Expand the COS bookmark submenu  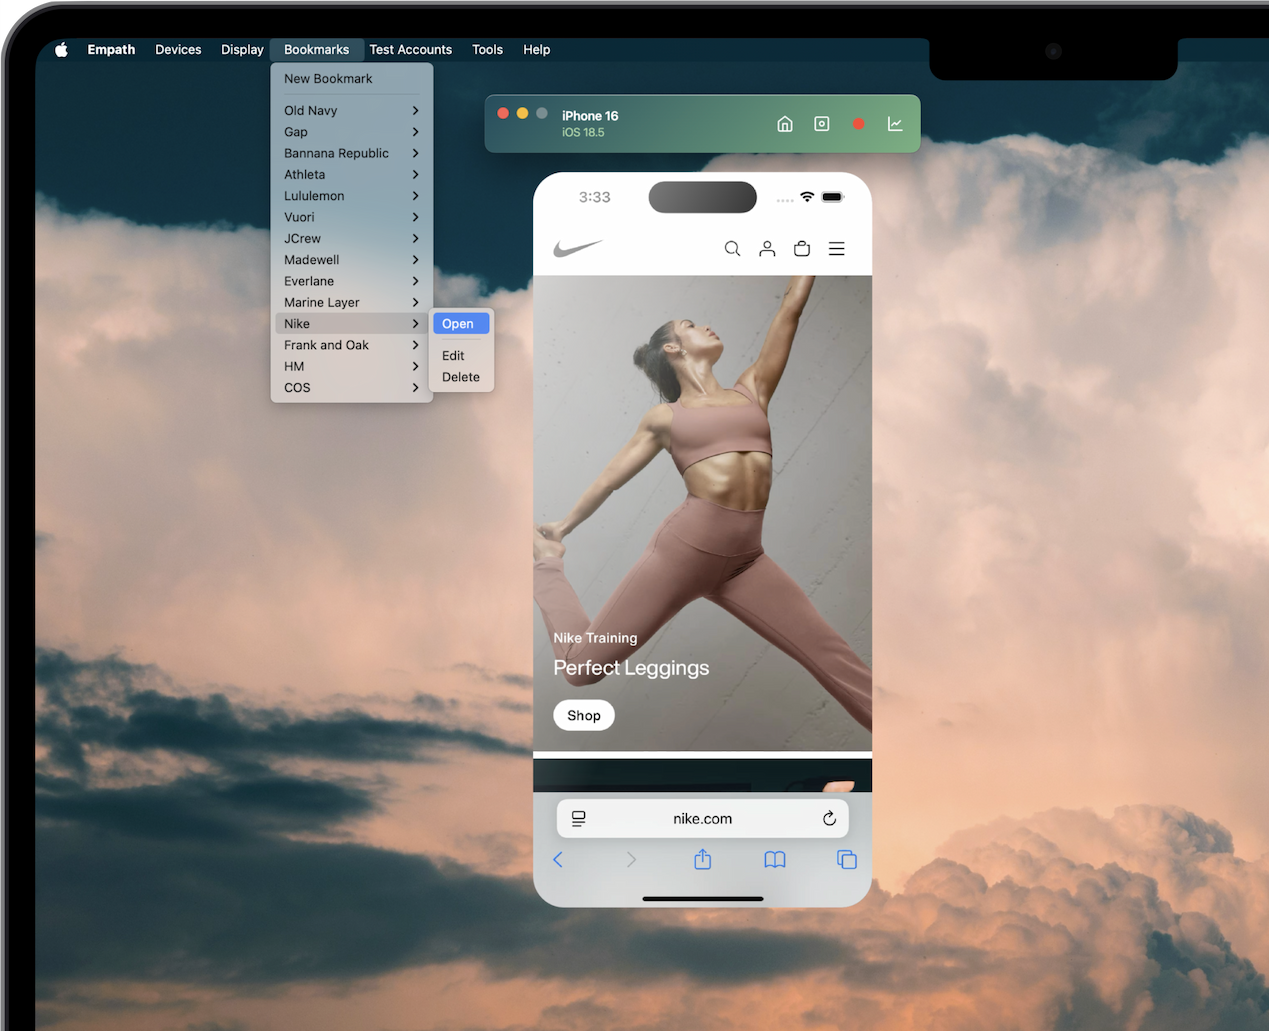click(351, 388)
